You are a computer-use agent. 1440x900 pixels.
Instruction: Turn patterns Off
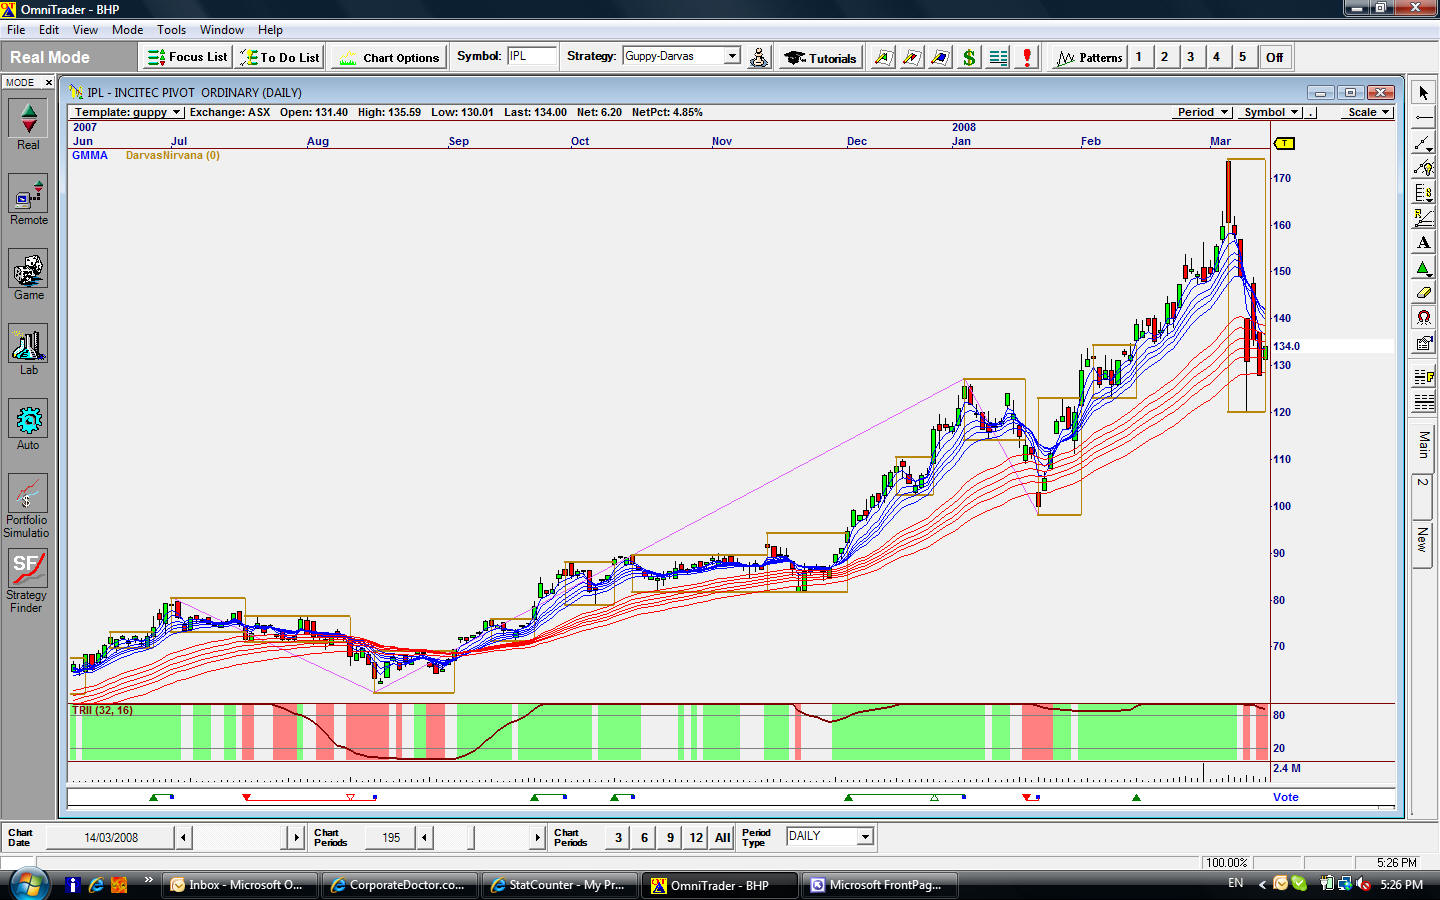1274,57
